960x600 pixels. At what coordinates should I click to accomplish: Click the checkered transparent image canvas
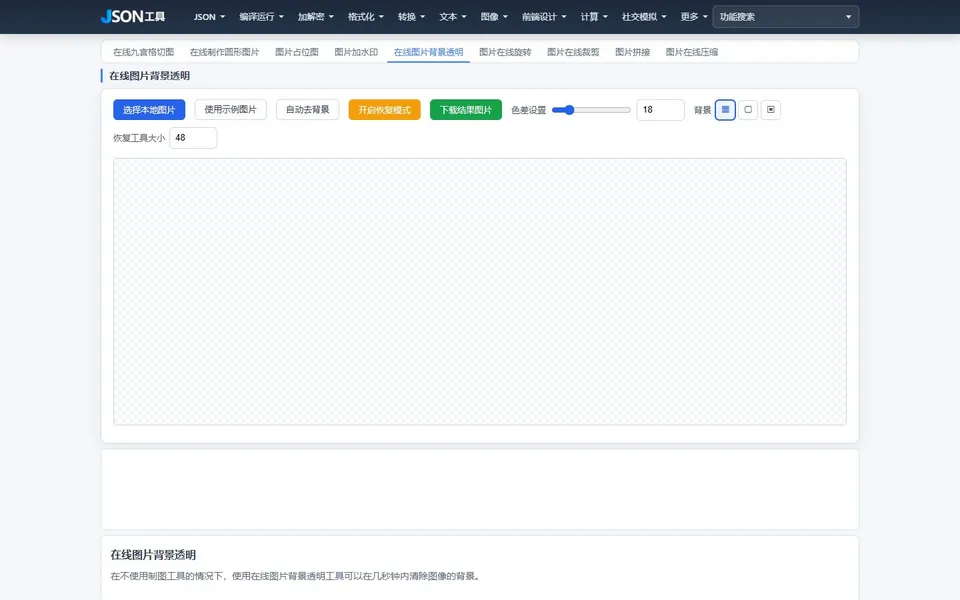(x=480, y=291)
